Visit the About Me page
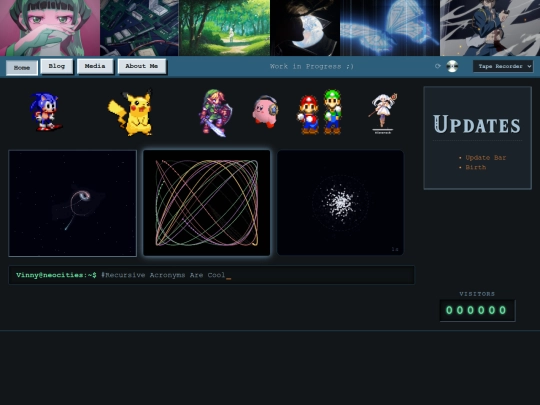Viewport: 540px width, 405px height. (142, 66)
